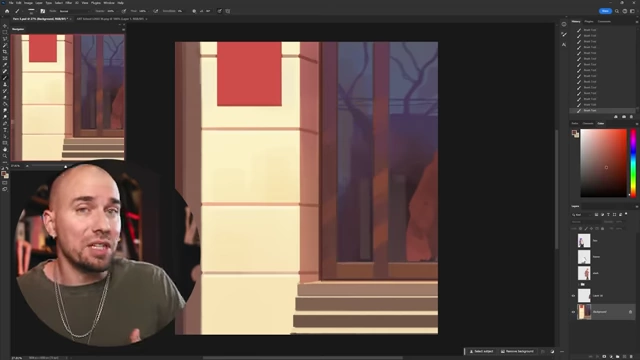This screenshot has height=360, width=640.
Task: Pick a color in the color field
Action: [603, 163]
